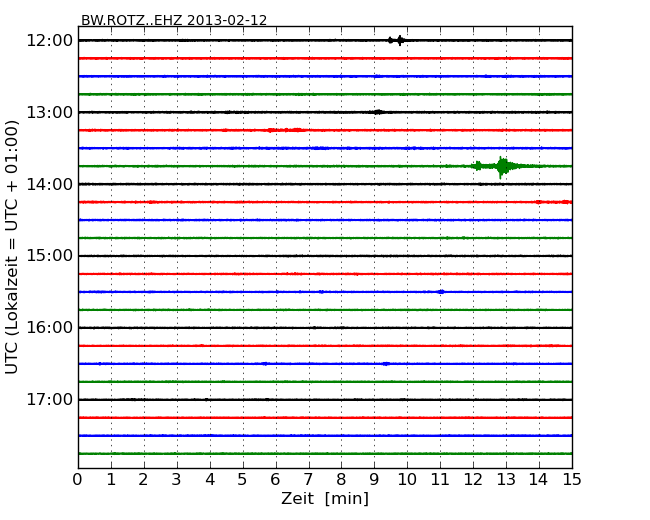Click the 'UTC (Lokalzeit = UTC + 01:00)' axis label
650x520 pixels.
pyautogui.click(x=12, y=247)
